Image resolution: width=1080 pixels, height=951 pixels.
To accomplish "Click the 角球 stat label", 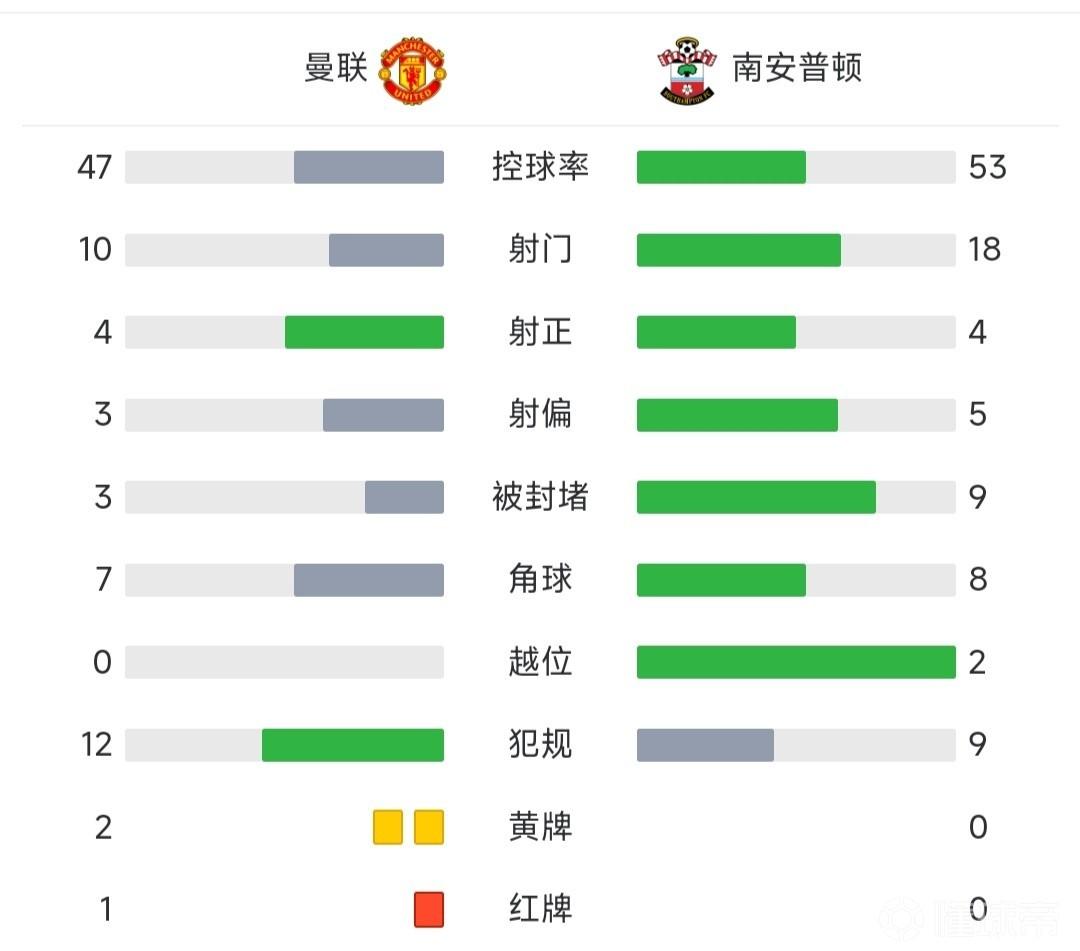I will pos(540,579).
